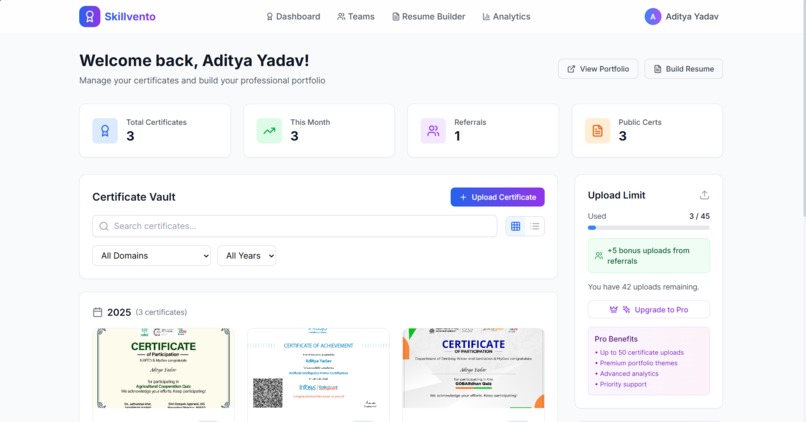Click the Certificate Vault heading

[134, 197]
